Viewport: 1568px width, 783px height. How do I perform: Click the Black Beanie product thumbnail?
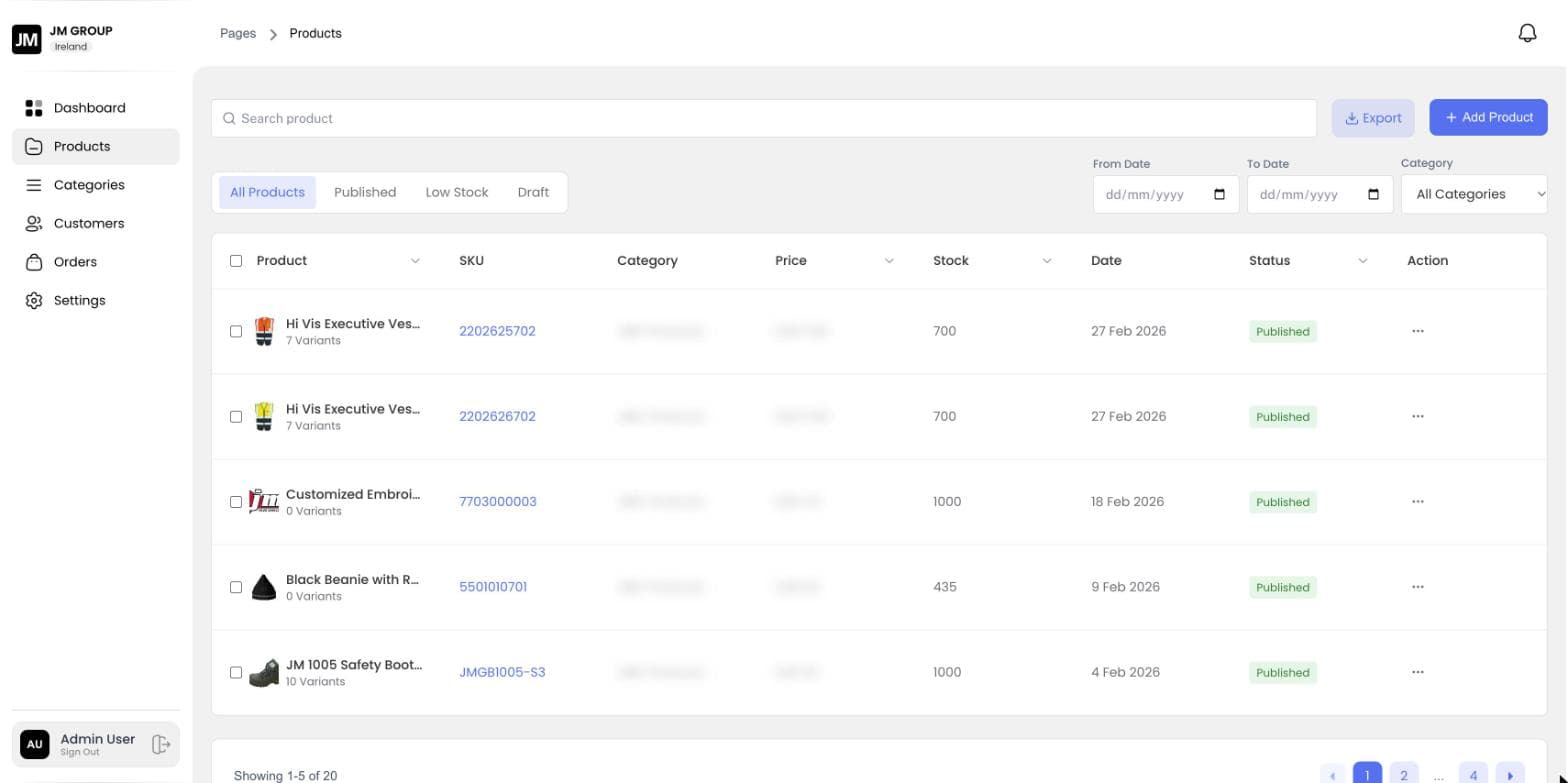tap(264, 587)
